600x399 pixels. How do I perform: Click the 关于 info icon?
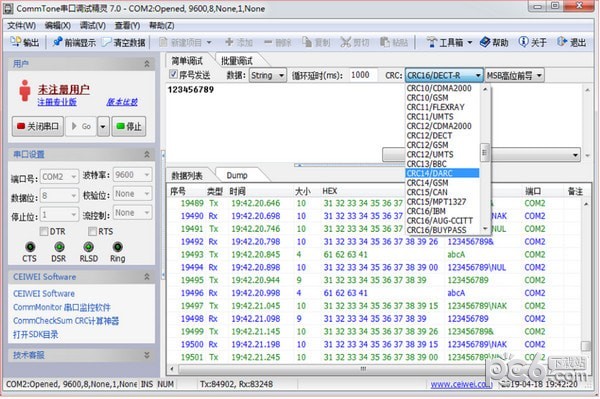point(523,41)
